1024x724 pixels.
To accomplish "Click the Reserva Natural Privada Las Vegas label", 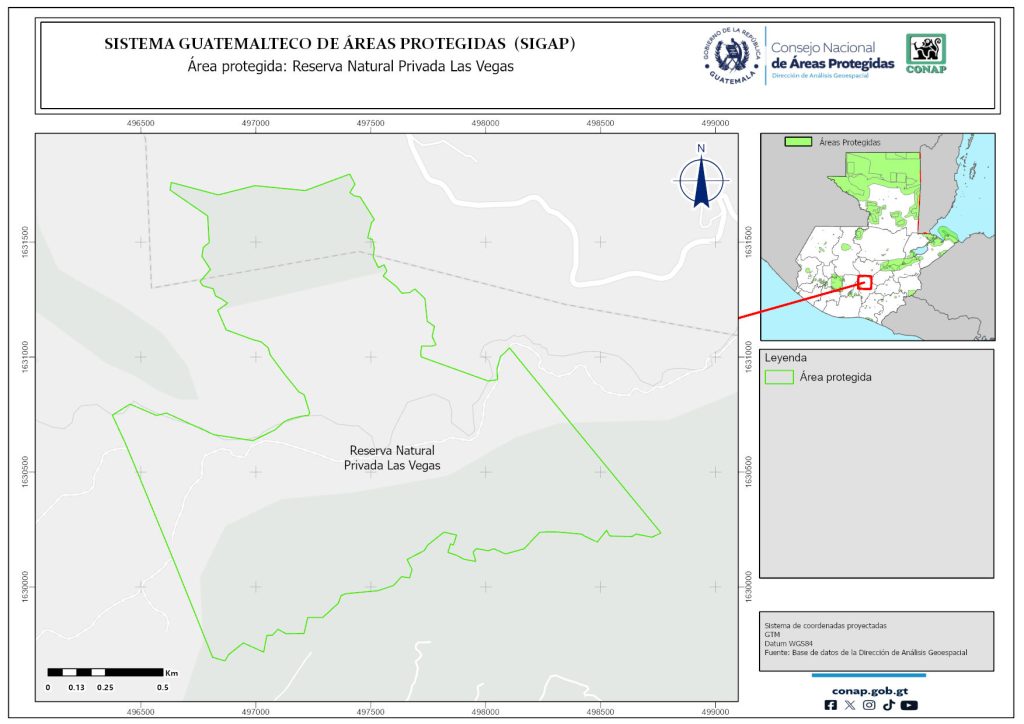I will [392, 458].
